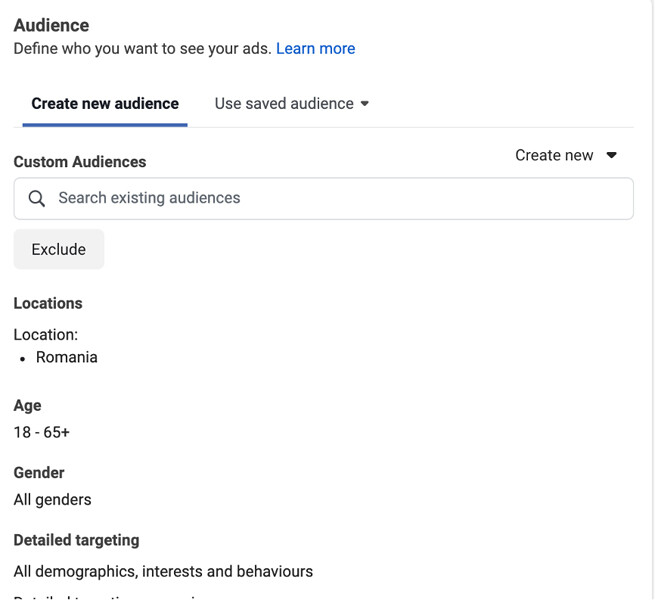
Task: Click the down arrow beside Create new
Action: point(612,155)
